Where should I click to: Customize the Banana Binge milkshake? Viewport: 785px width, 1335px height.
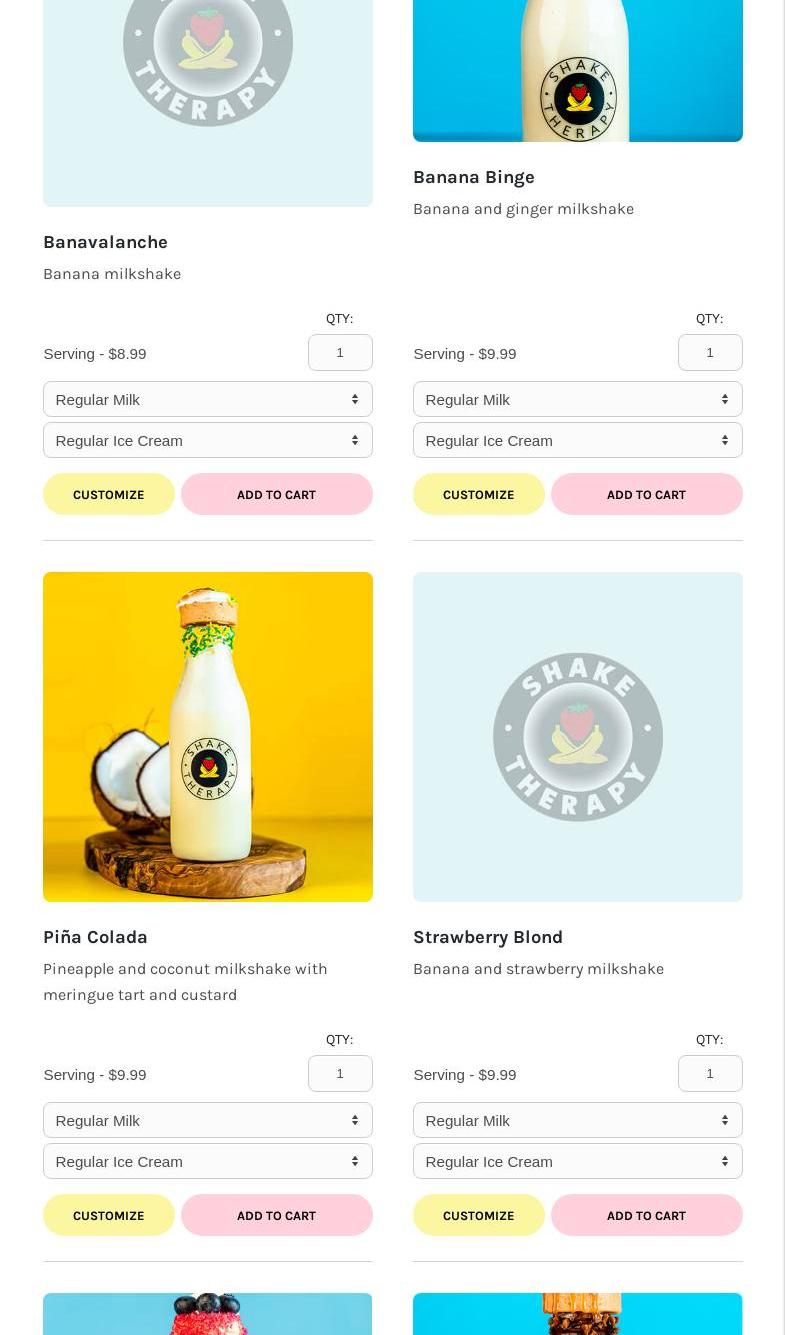click(x=479, y=494)
